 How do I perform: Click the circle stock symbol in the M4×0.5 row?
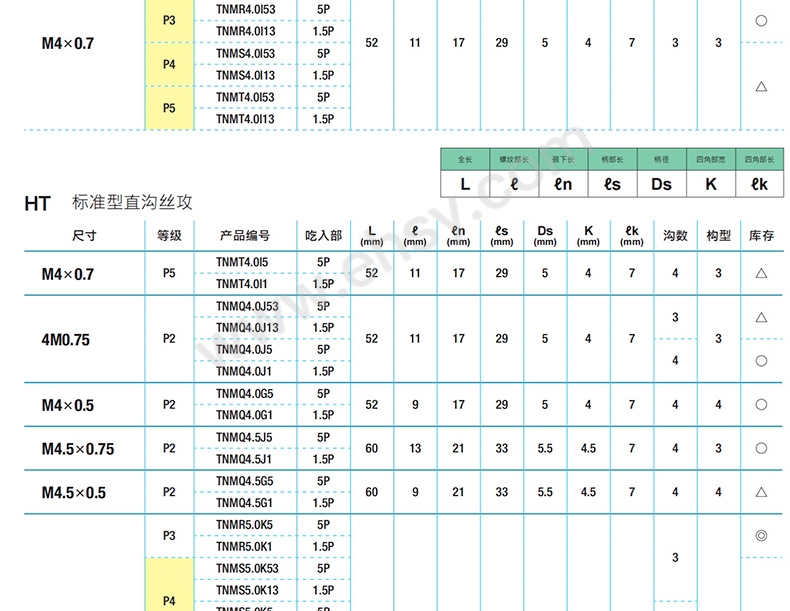pos(761,404)
